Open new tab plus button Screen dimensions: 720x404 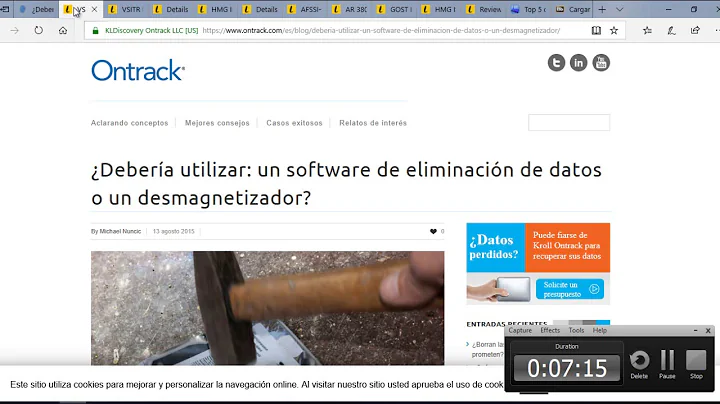(x=602, y=9)
